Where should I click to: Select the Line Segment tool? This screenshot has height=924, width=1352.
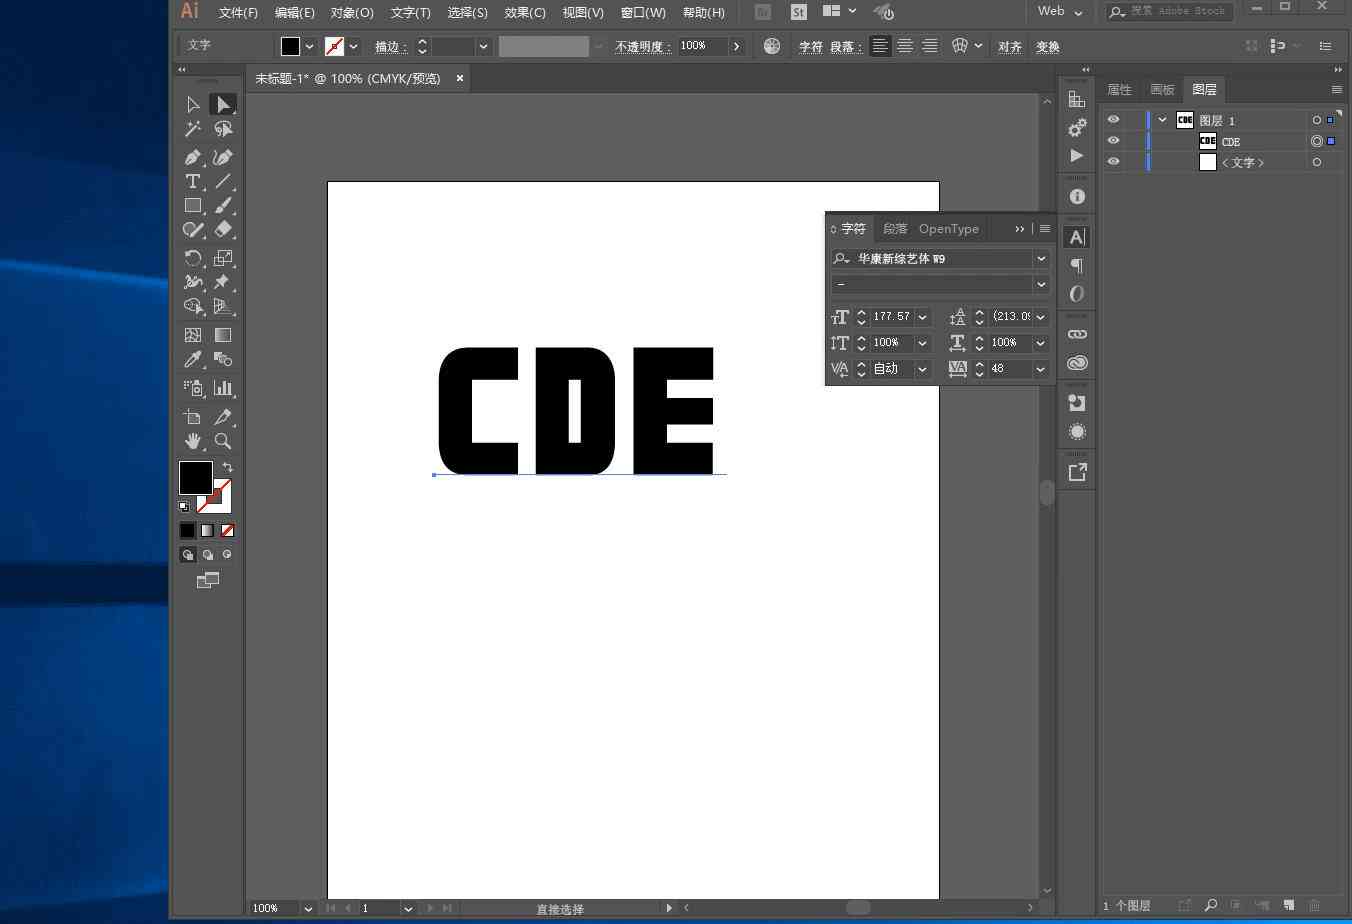tap(223, 181)
